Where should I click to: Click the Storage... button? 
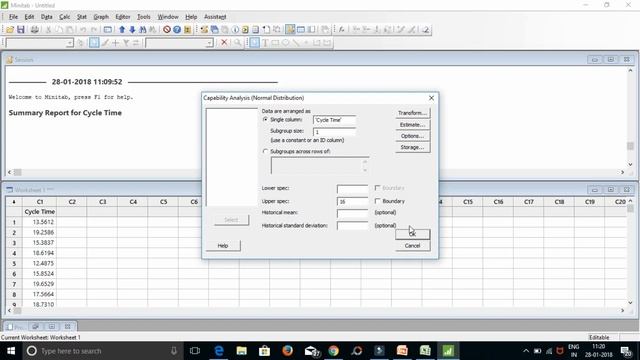pos(412,147)
